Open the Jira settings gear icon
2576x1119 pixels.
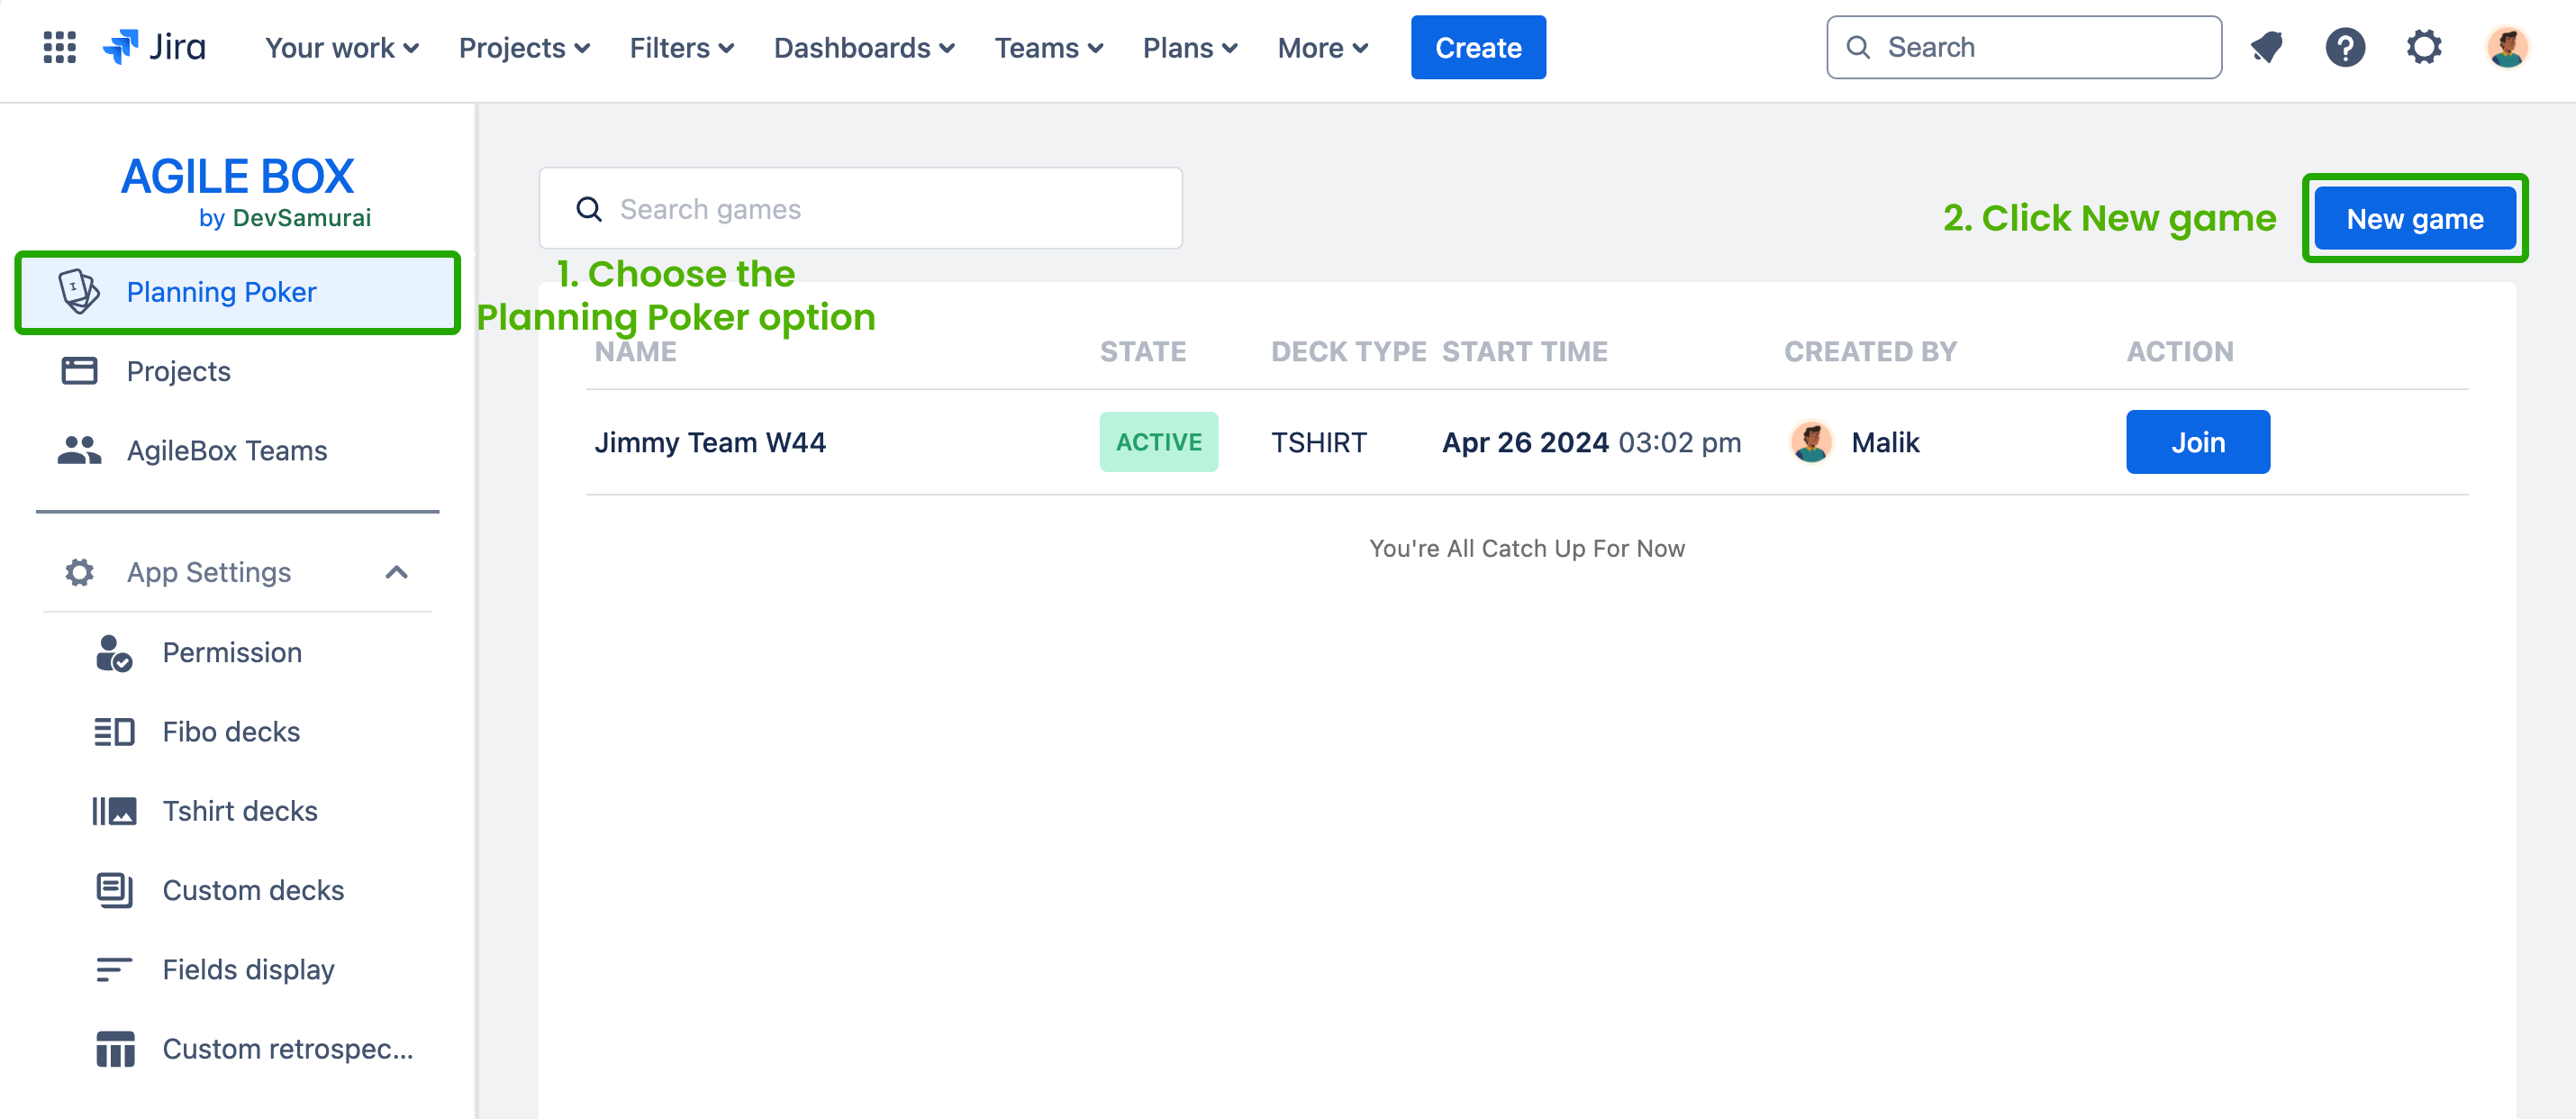pos(2424,47)
